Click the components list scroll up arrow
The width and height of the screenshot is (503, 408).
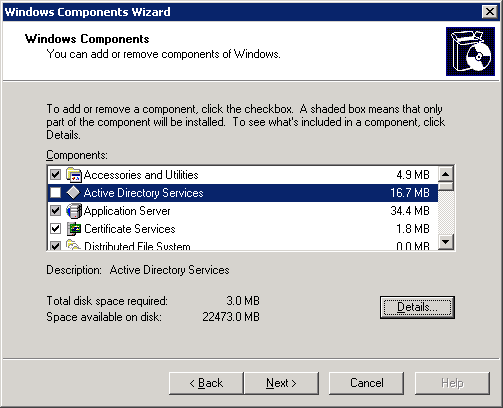446,174
